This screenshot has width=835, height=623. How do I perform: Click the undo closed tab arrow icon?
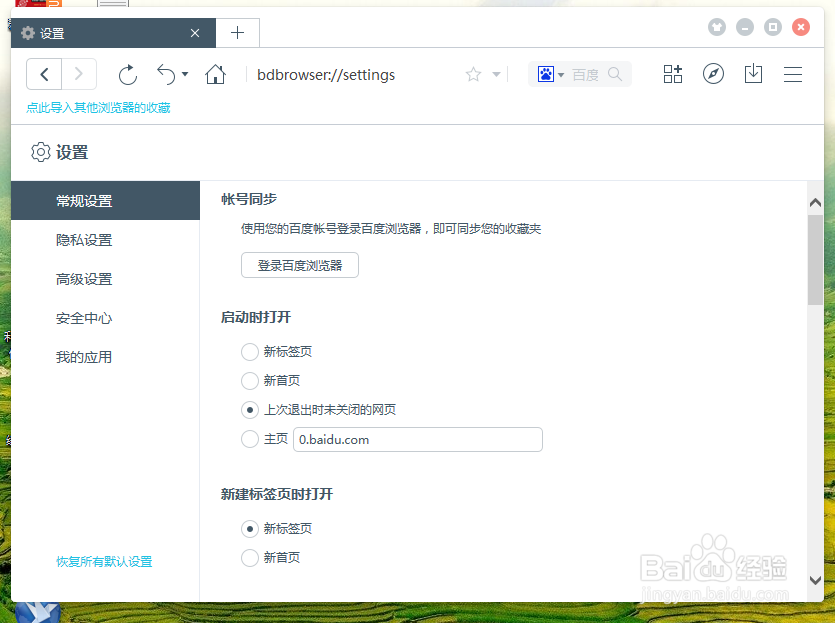pos(166,75)
